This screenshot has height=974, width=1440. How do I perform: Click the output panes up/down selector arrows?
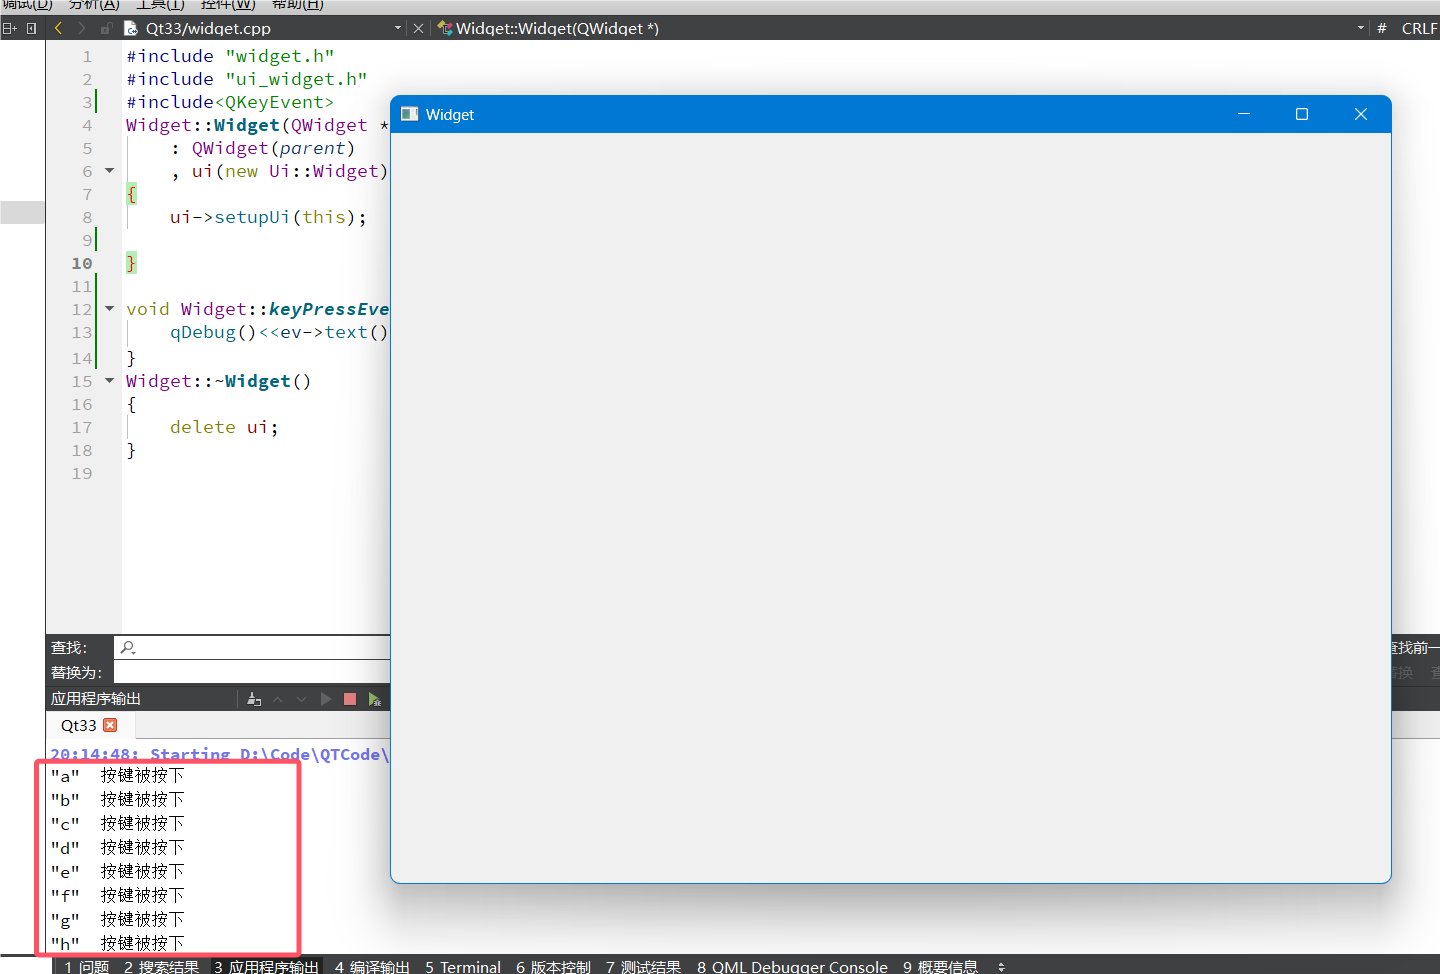pos(1001,967)
